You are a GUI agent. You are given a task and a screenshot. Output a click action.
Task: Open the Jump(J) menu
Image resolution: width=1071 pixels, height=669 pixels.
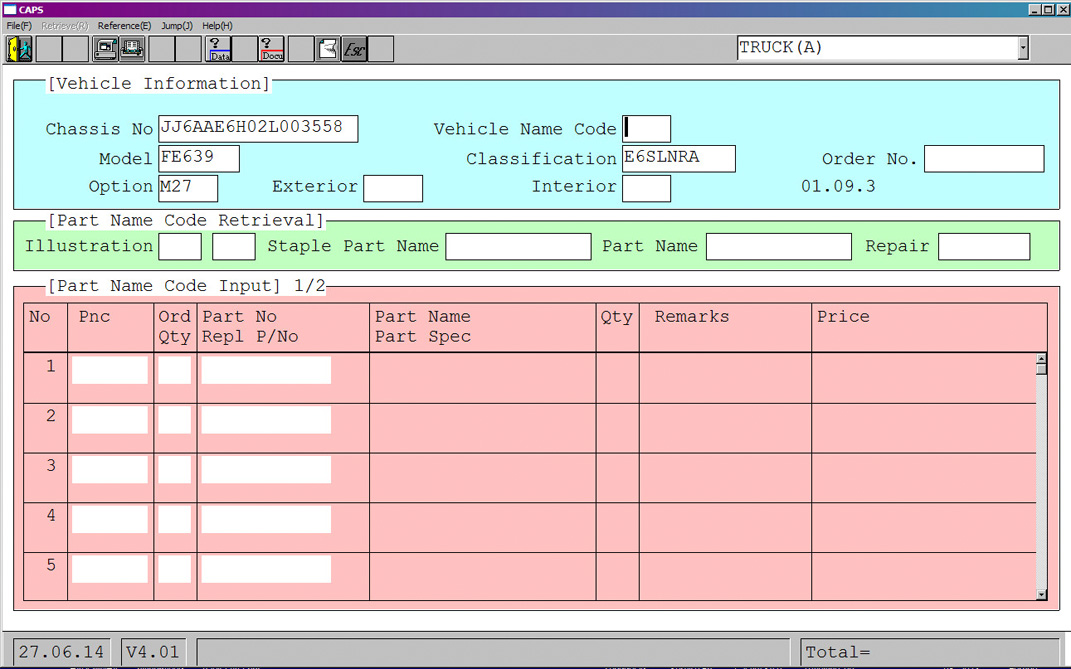point(177,26)
